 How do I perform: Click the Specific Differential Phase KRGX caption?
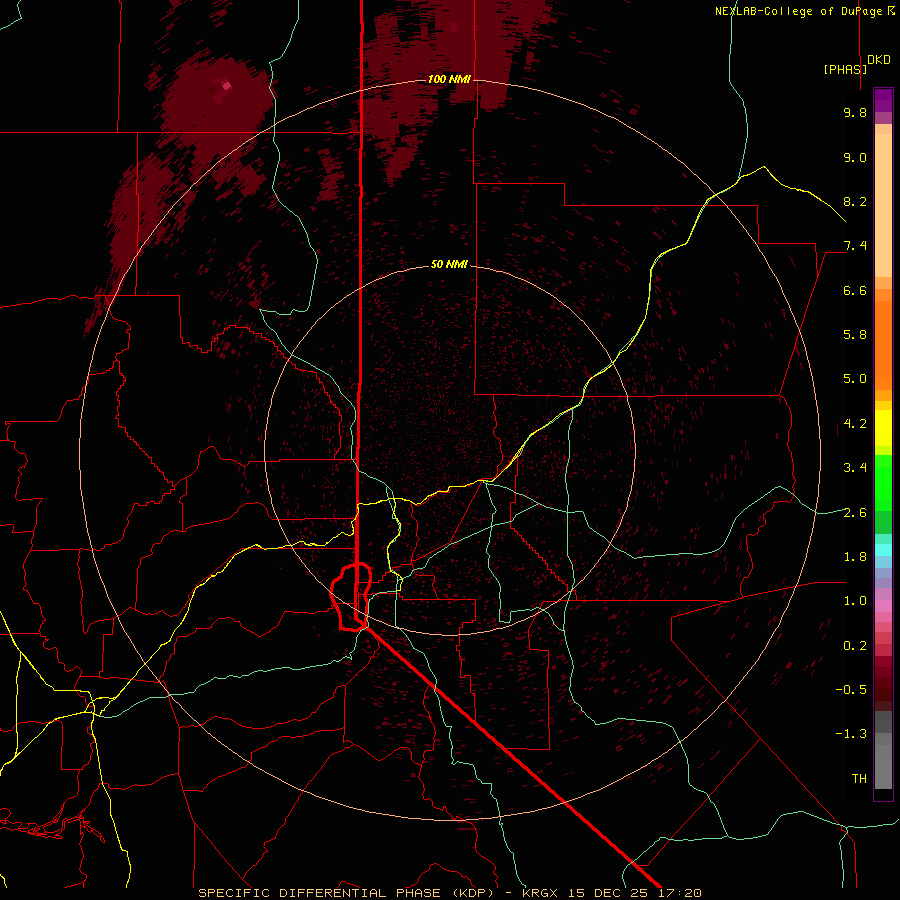click(450, 893)
